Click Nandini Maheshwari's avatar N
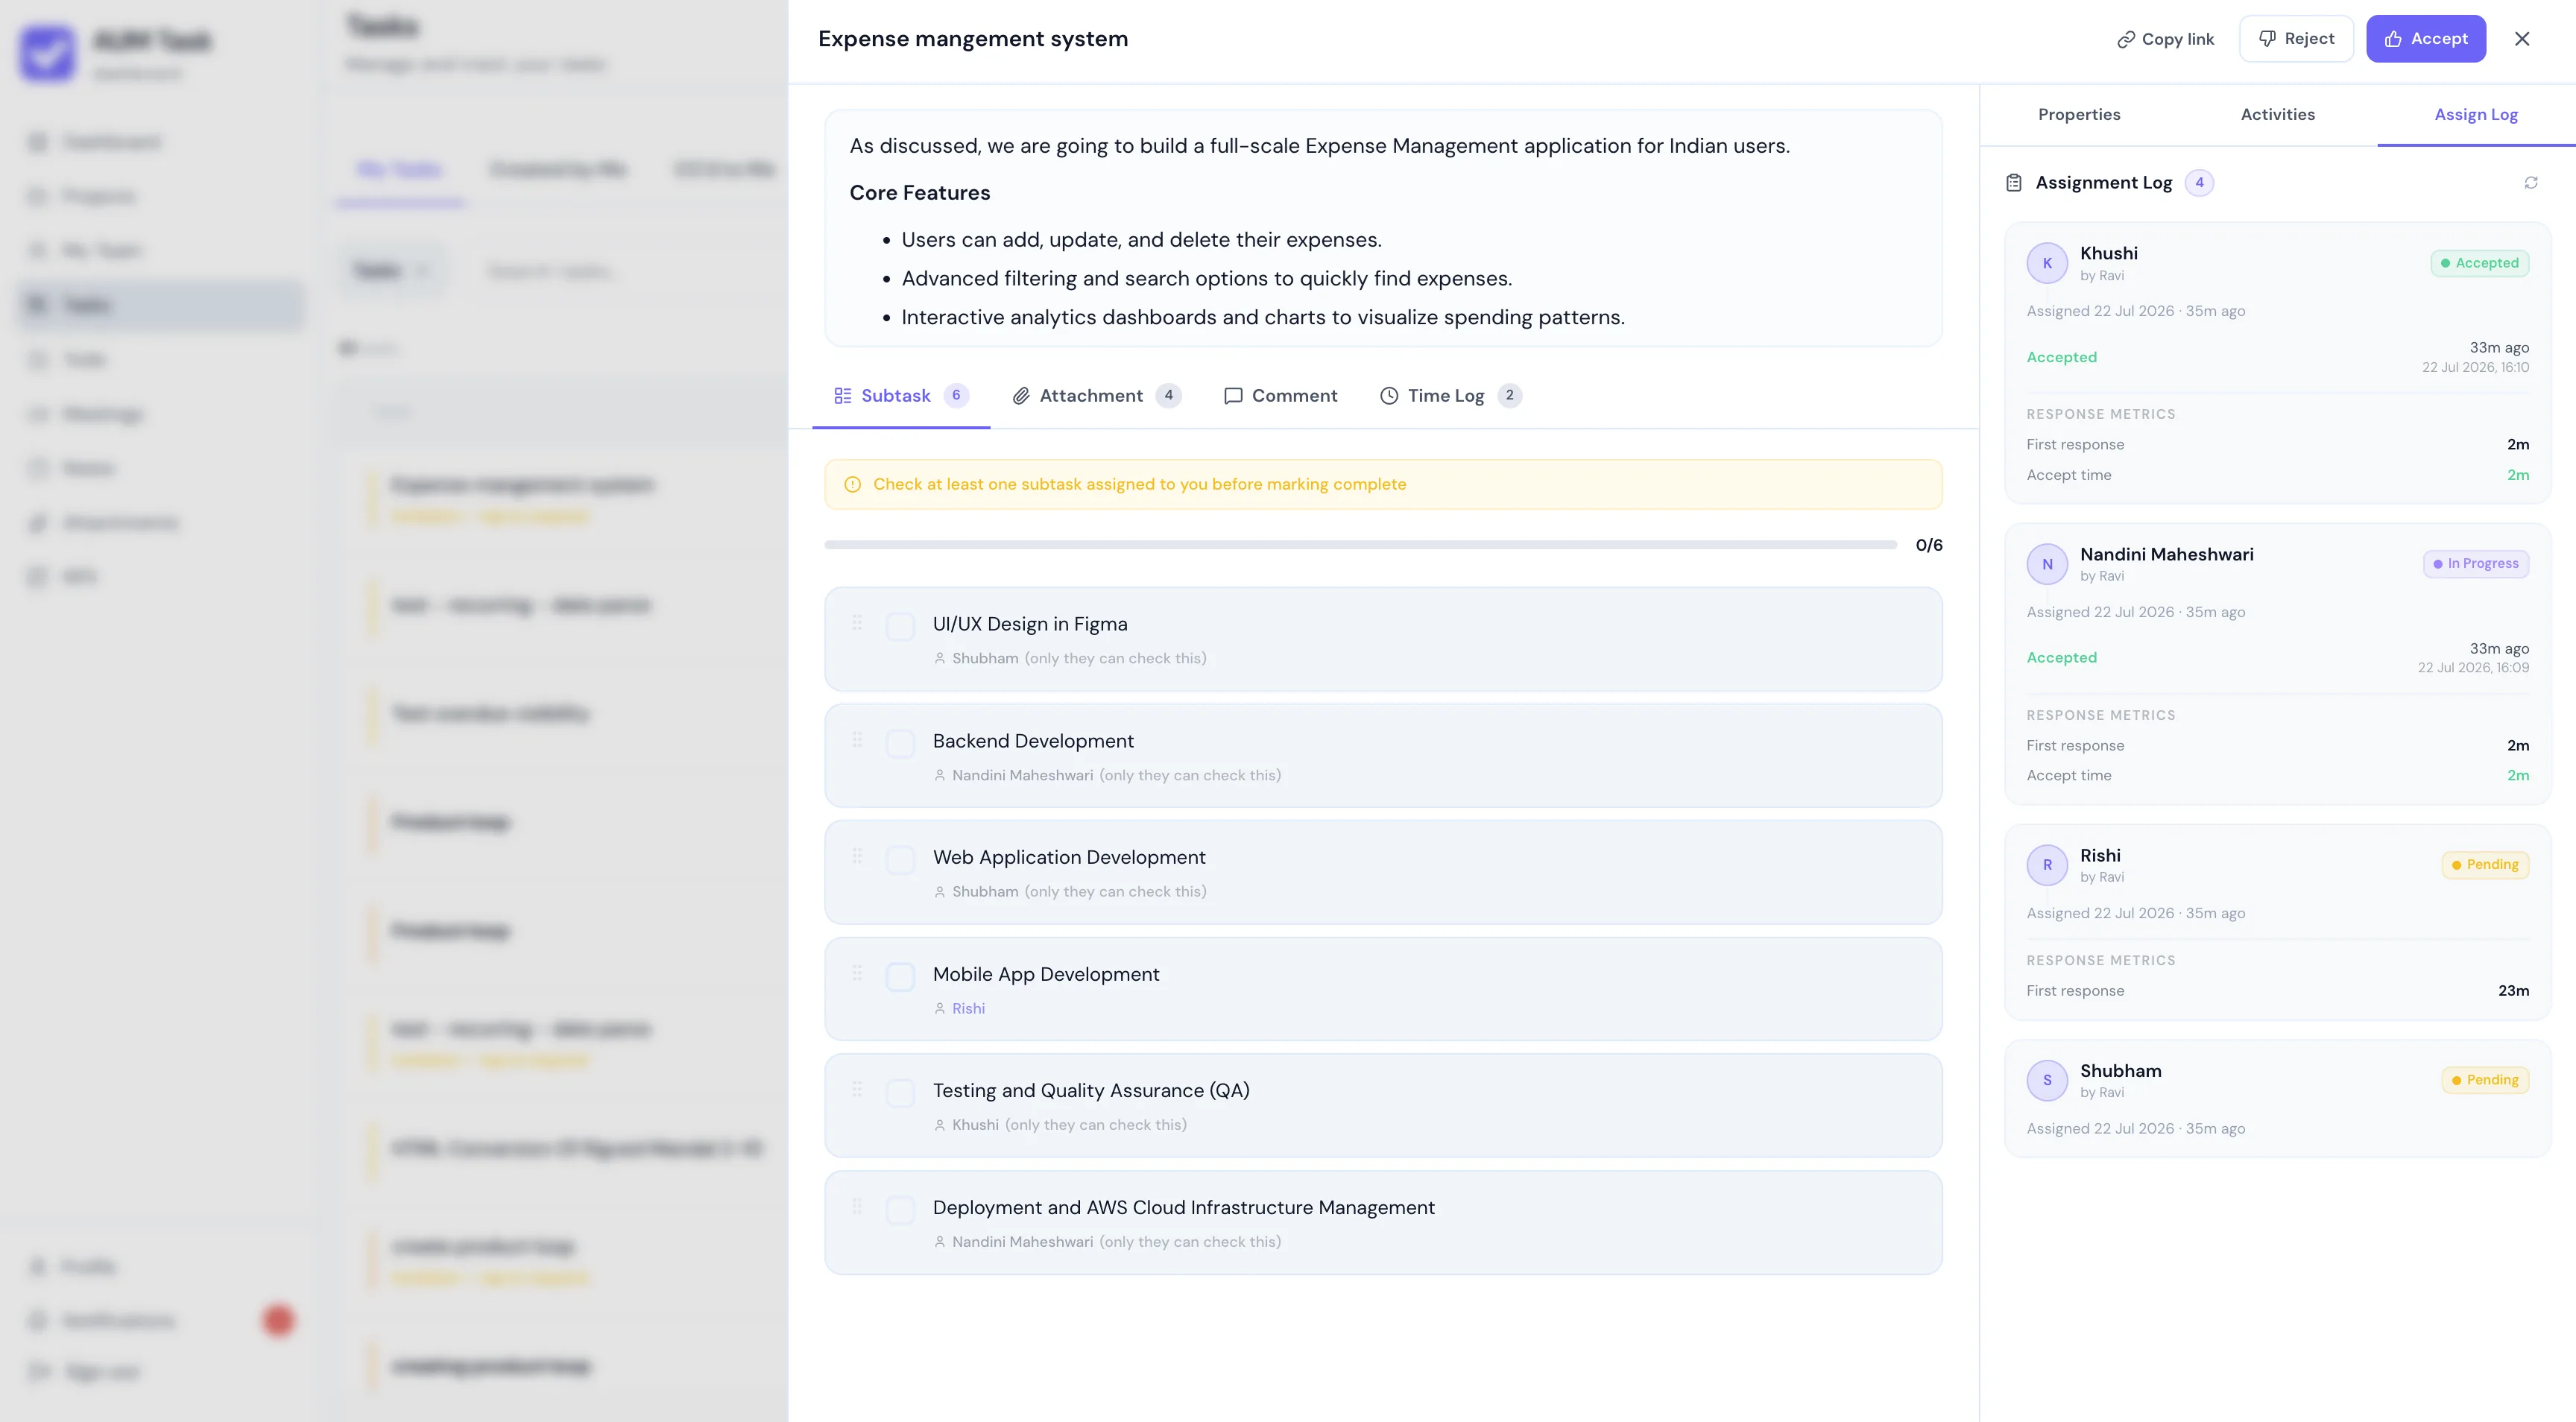Image resolution: width=2576 pixels, height=1422 pixels. point(2047,564)
